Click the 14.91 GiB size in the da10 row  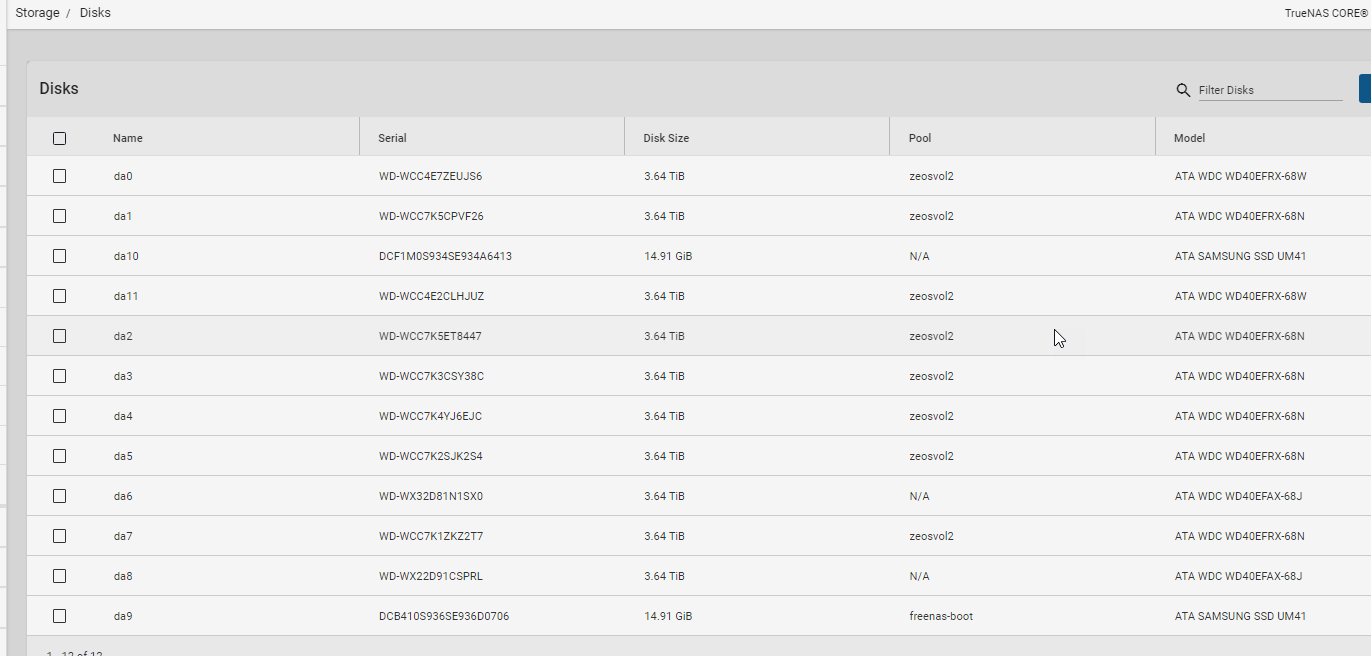pos(668,256)
